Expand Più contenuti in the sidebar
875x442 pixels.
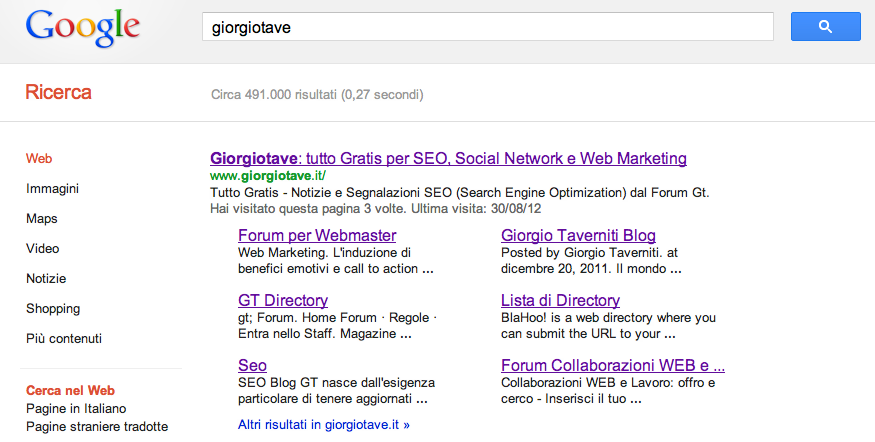(64, 339)
